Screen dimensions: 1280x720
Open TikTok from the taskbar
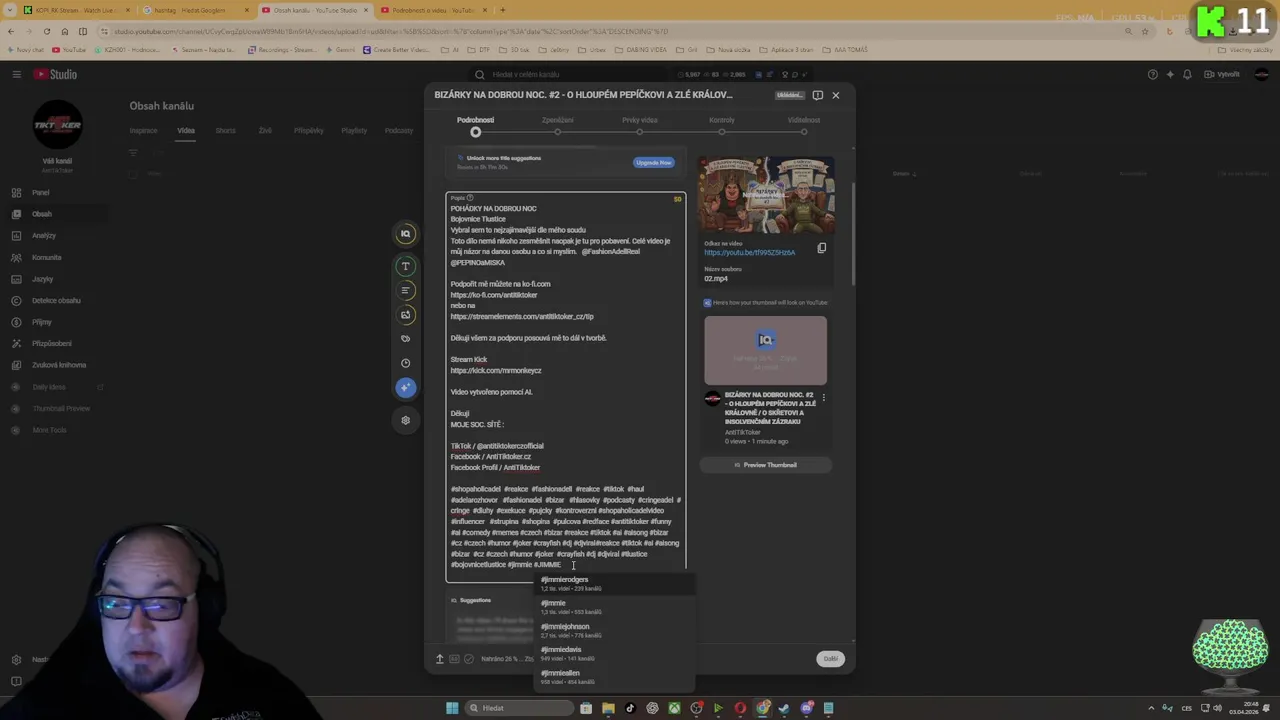(630, 708)
